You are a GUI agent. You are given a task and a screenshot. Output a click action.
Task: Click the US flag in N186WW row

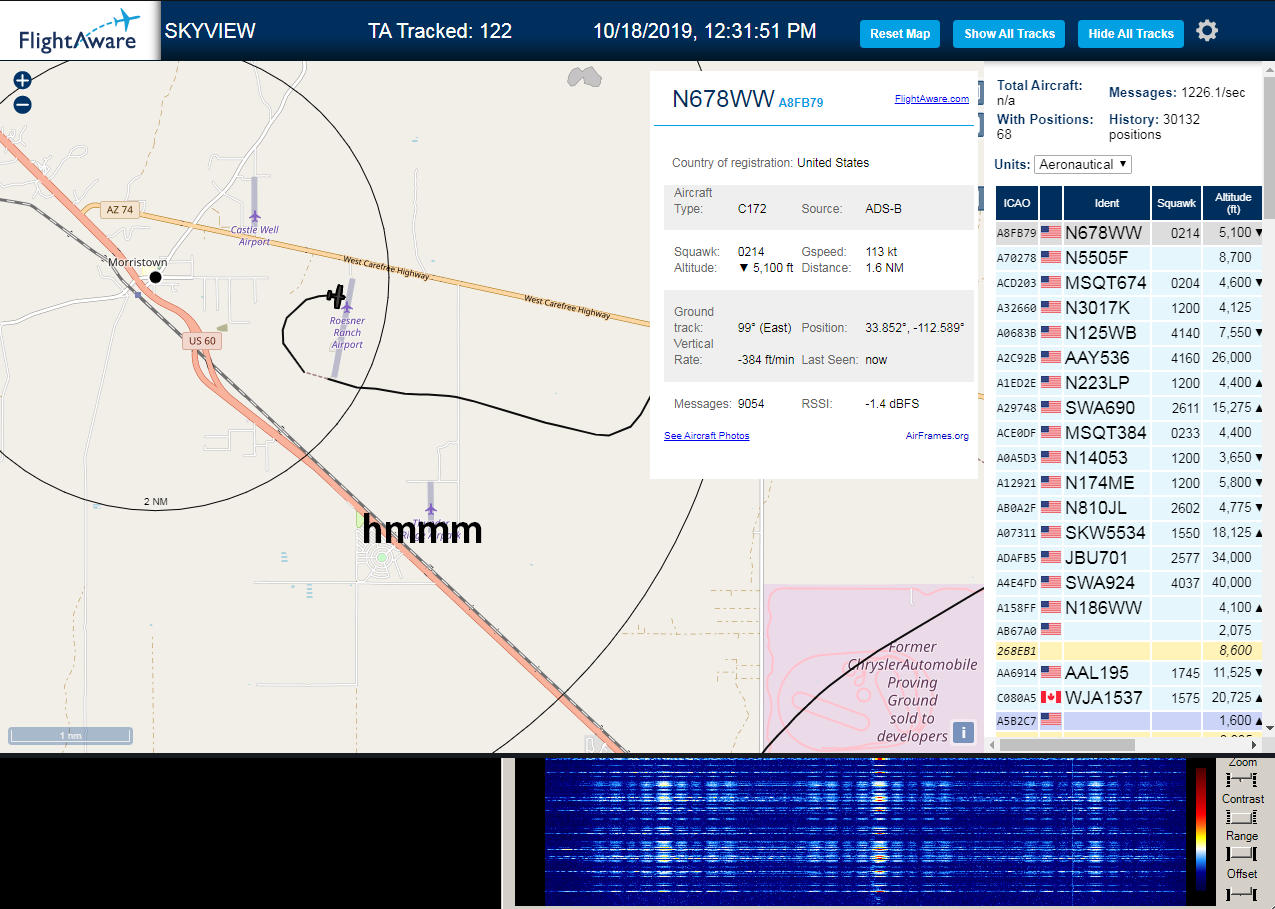click(x=1050, y=607)
